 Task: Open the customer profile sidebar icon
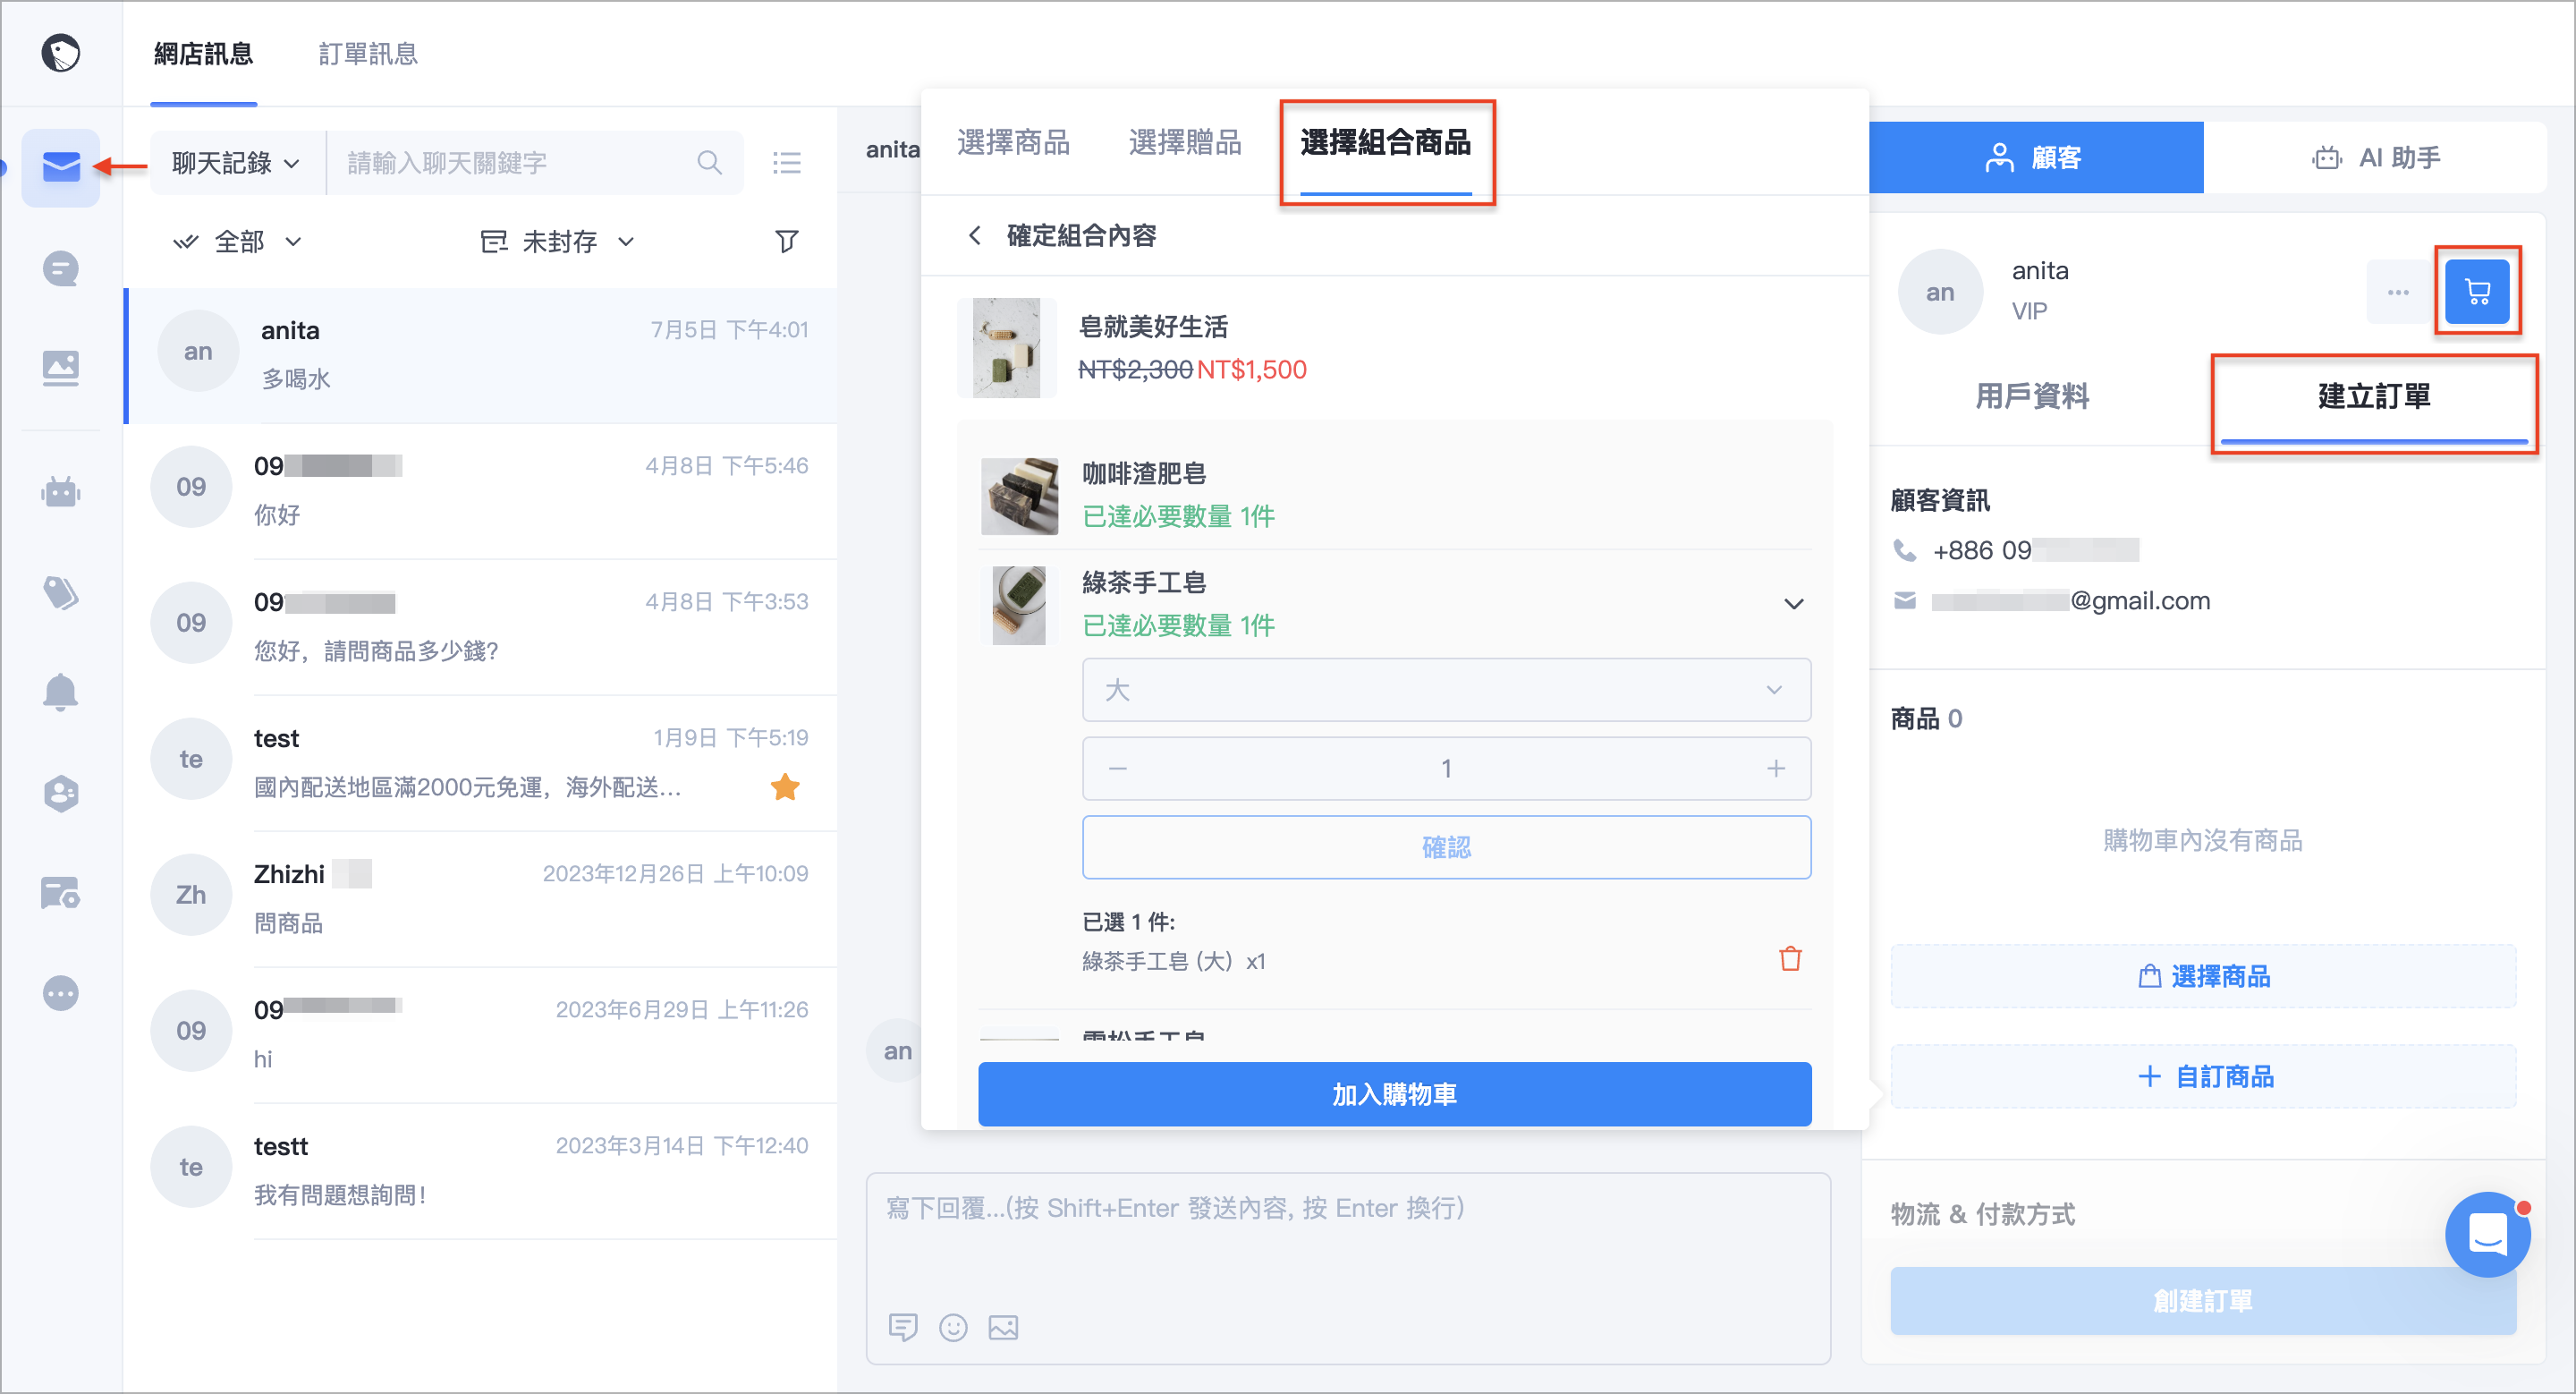click(61, 793)
